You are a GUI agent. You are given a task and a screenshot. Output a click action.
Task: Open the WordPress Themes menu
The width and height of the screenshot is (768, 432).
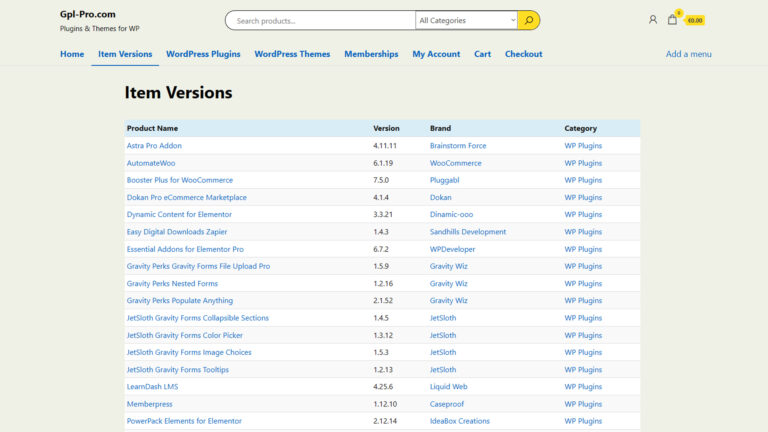click(x=292, y=54)
